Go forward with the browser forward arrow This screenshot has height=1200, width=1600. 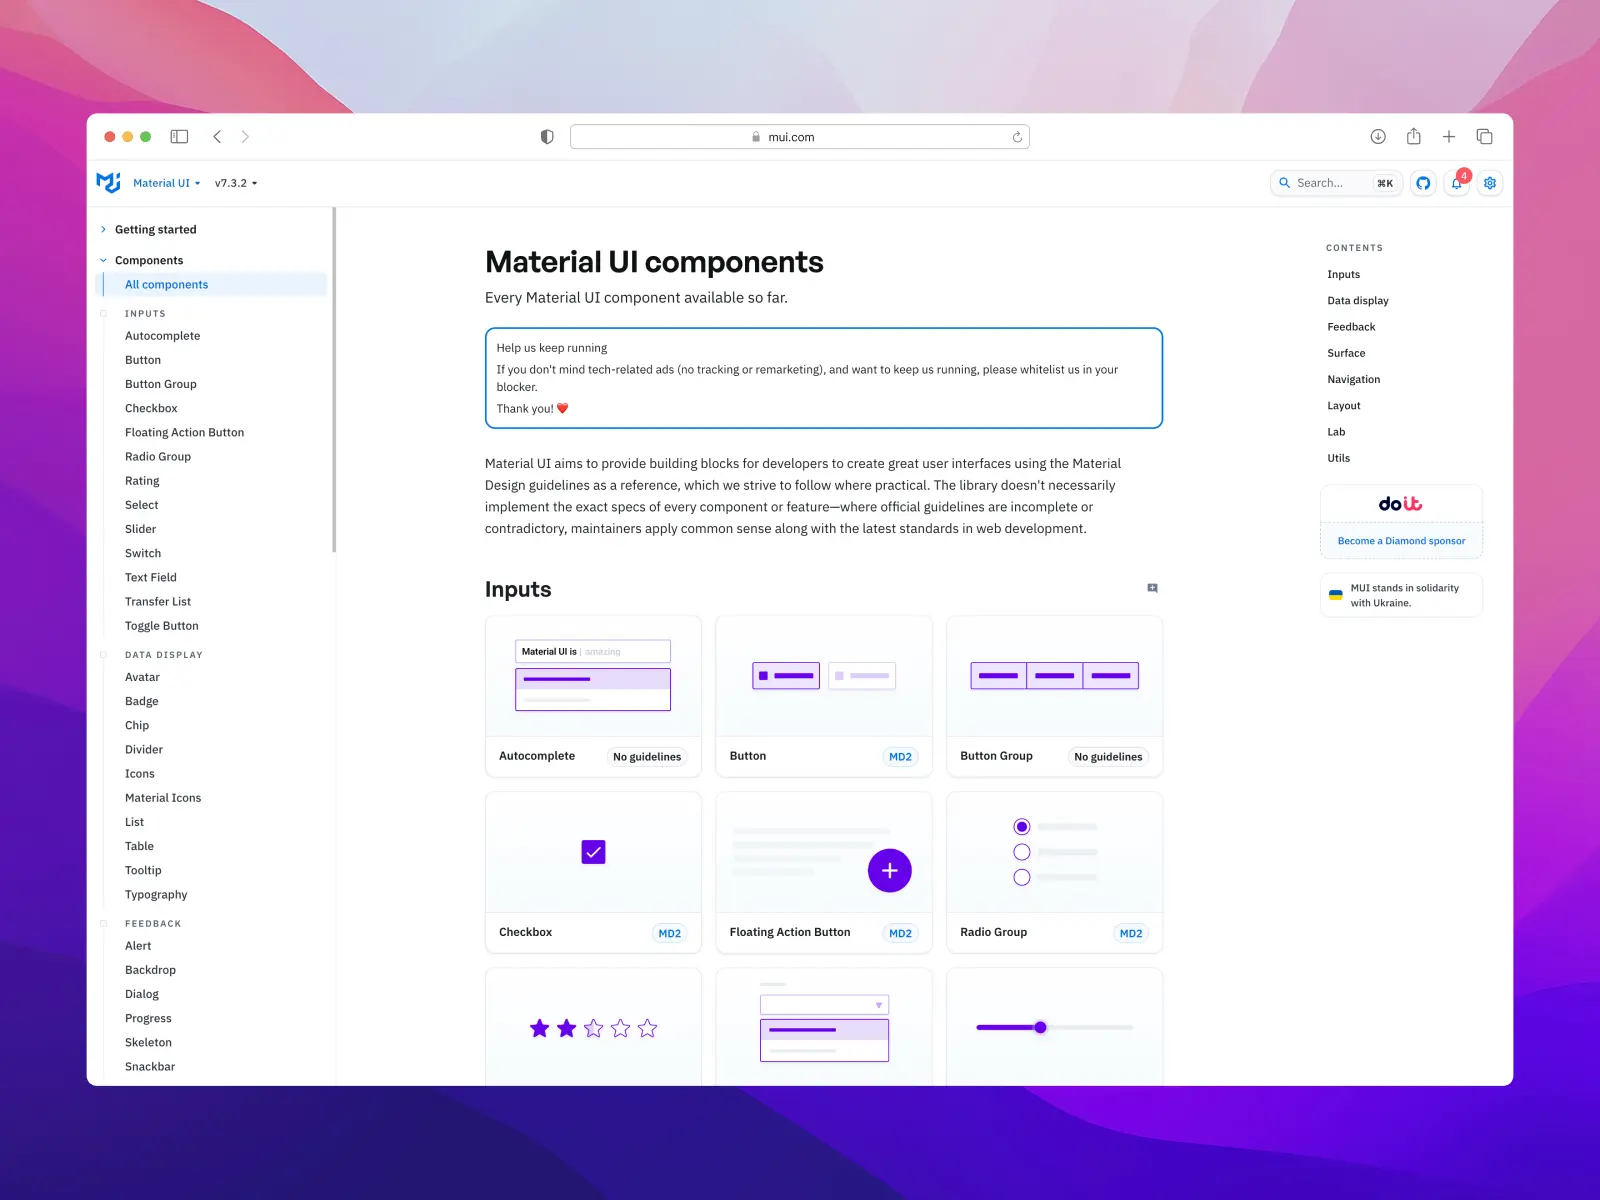[x=245, y=137]
